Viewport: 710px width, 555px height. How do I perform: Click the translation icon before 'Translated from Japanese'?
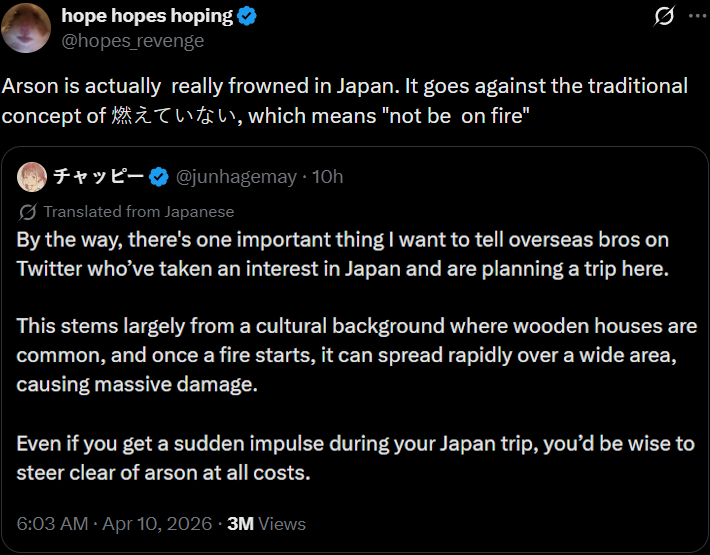pos(28,211)
